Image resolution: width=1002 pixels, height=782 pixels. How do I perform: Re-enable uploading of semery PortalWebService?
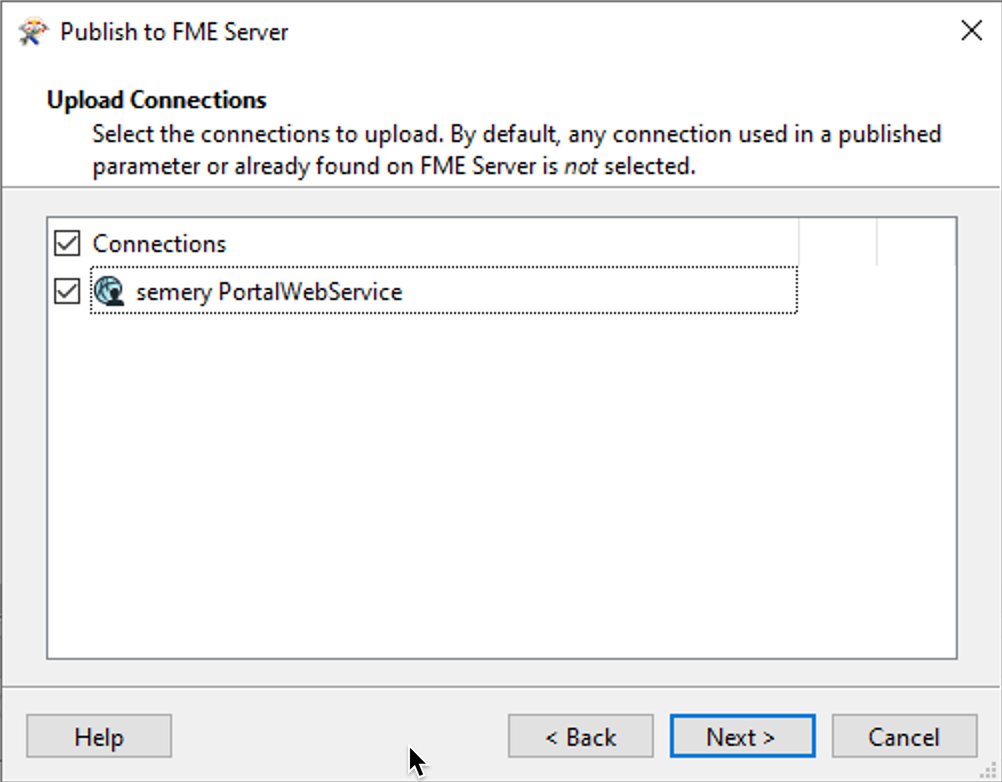click(66, 291)
